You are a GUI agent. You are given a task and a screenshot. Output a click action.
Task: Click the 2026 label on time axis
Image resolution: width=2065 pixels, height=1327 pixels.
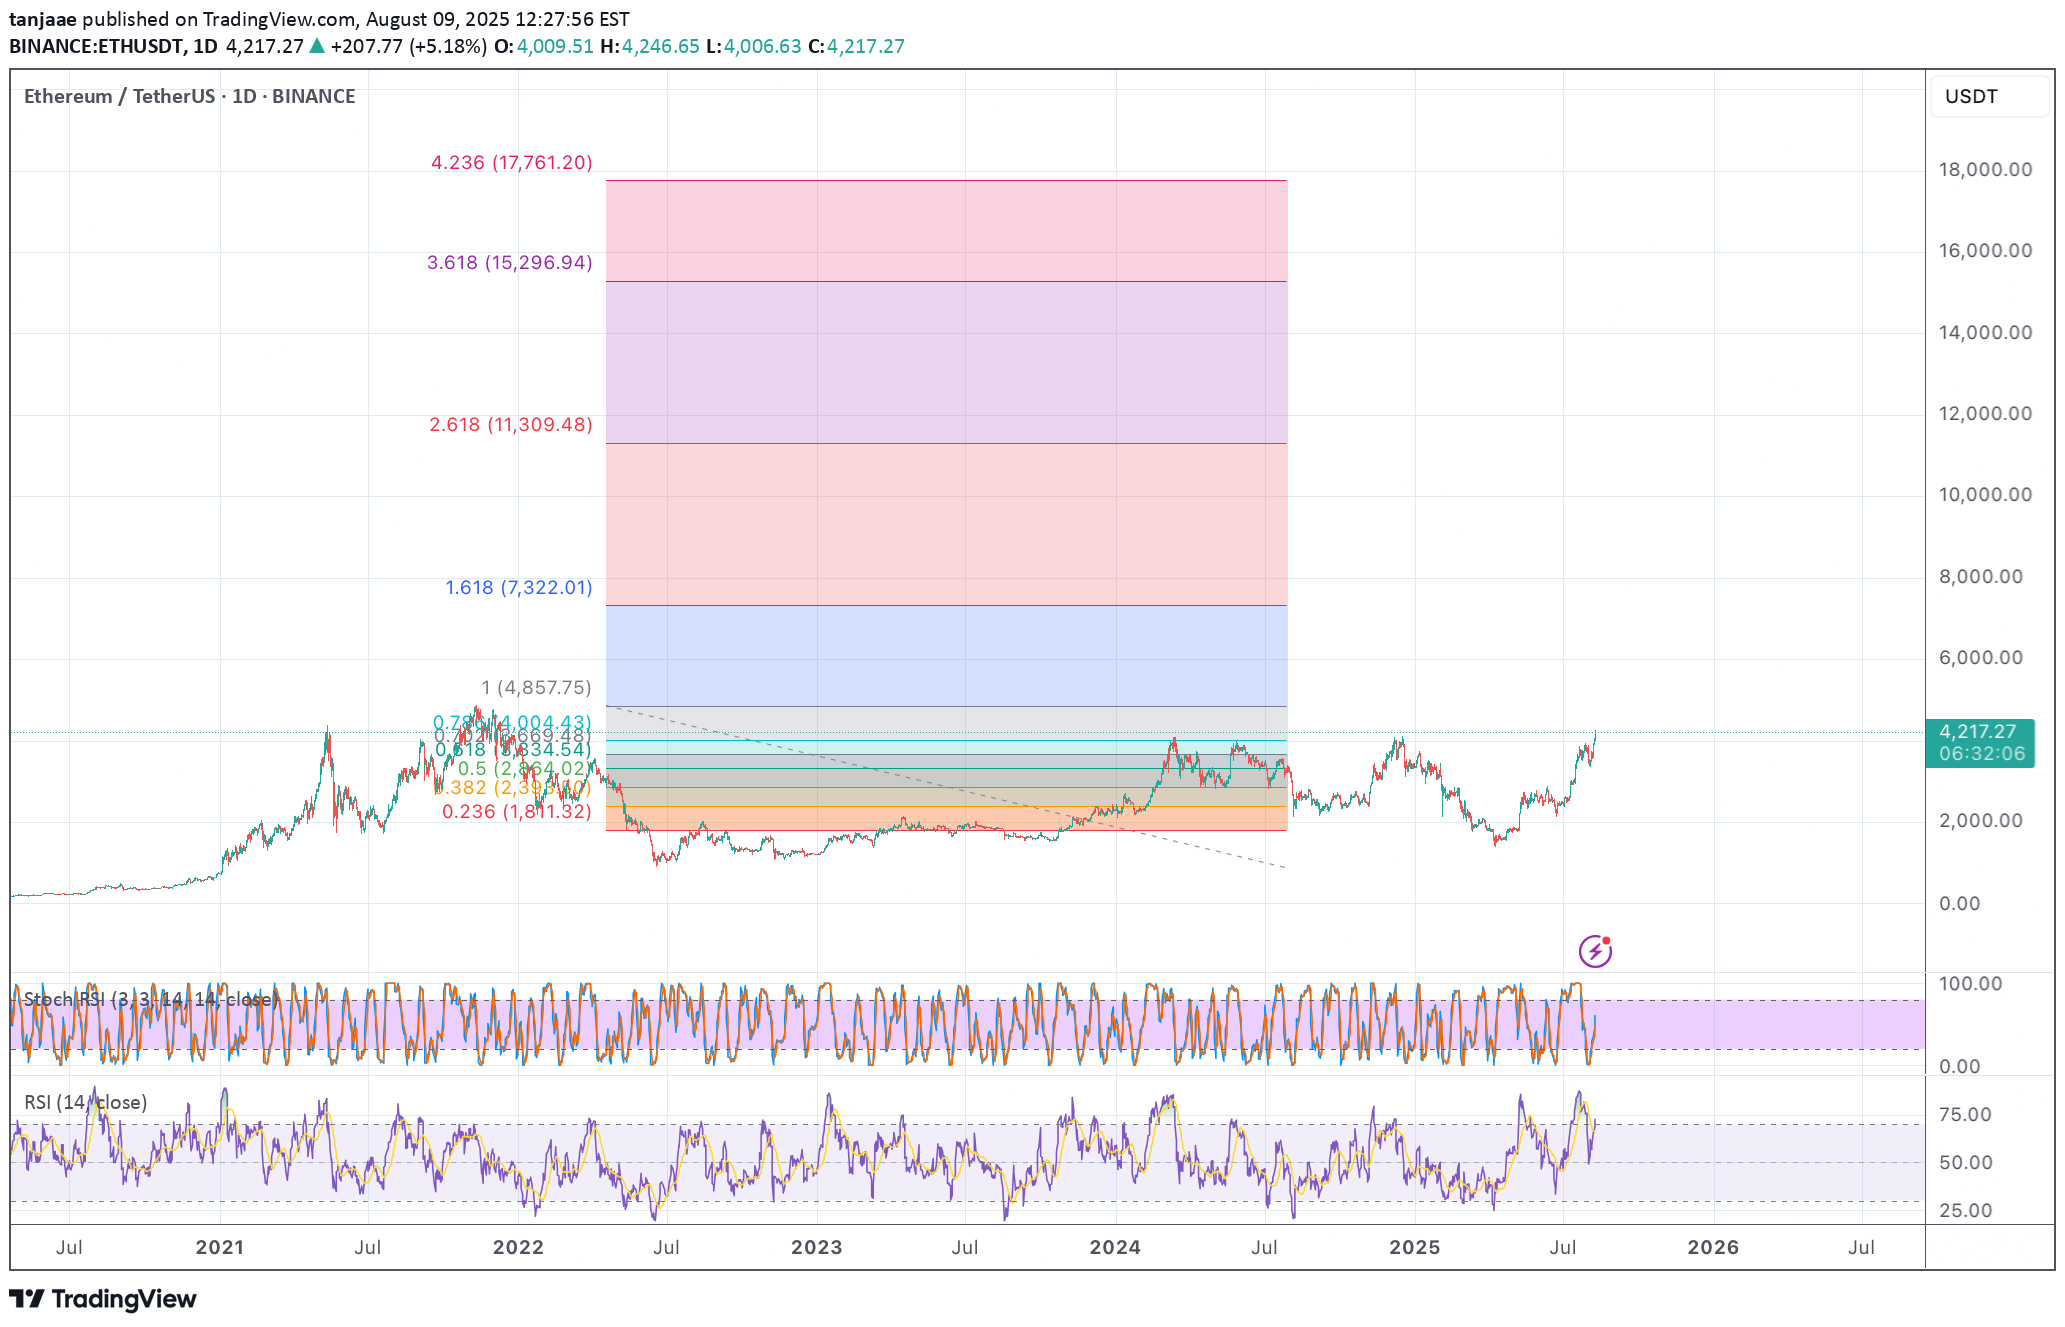1713,1247
